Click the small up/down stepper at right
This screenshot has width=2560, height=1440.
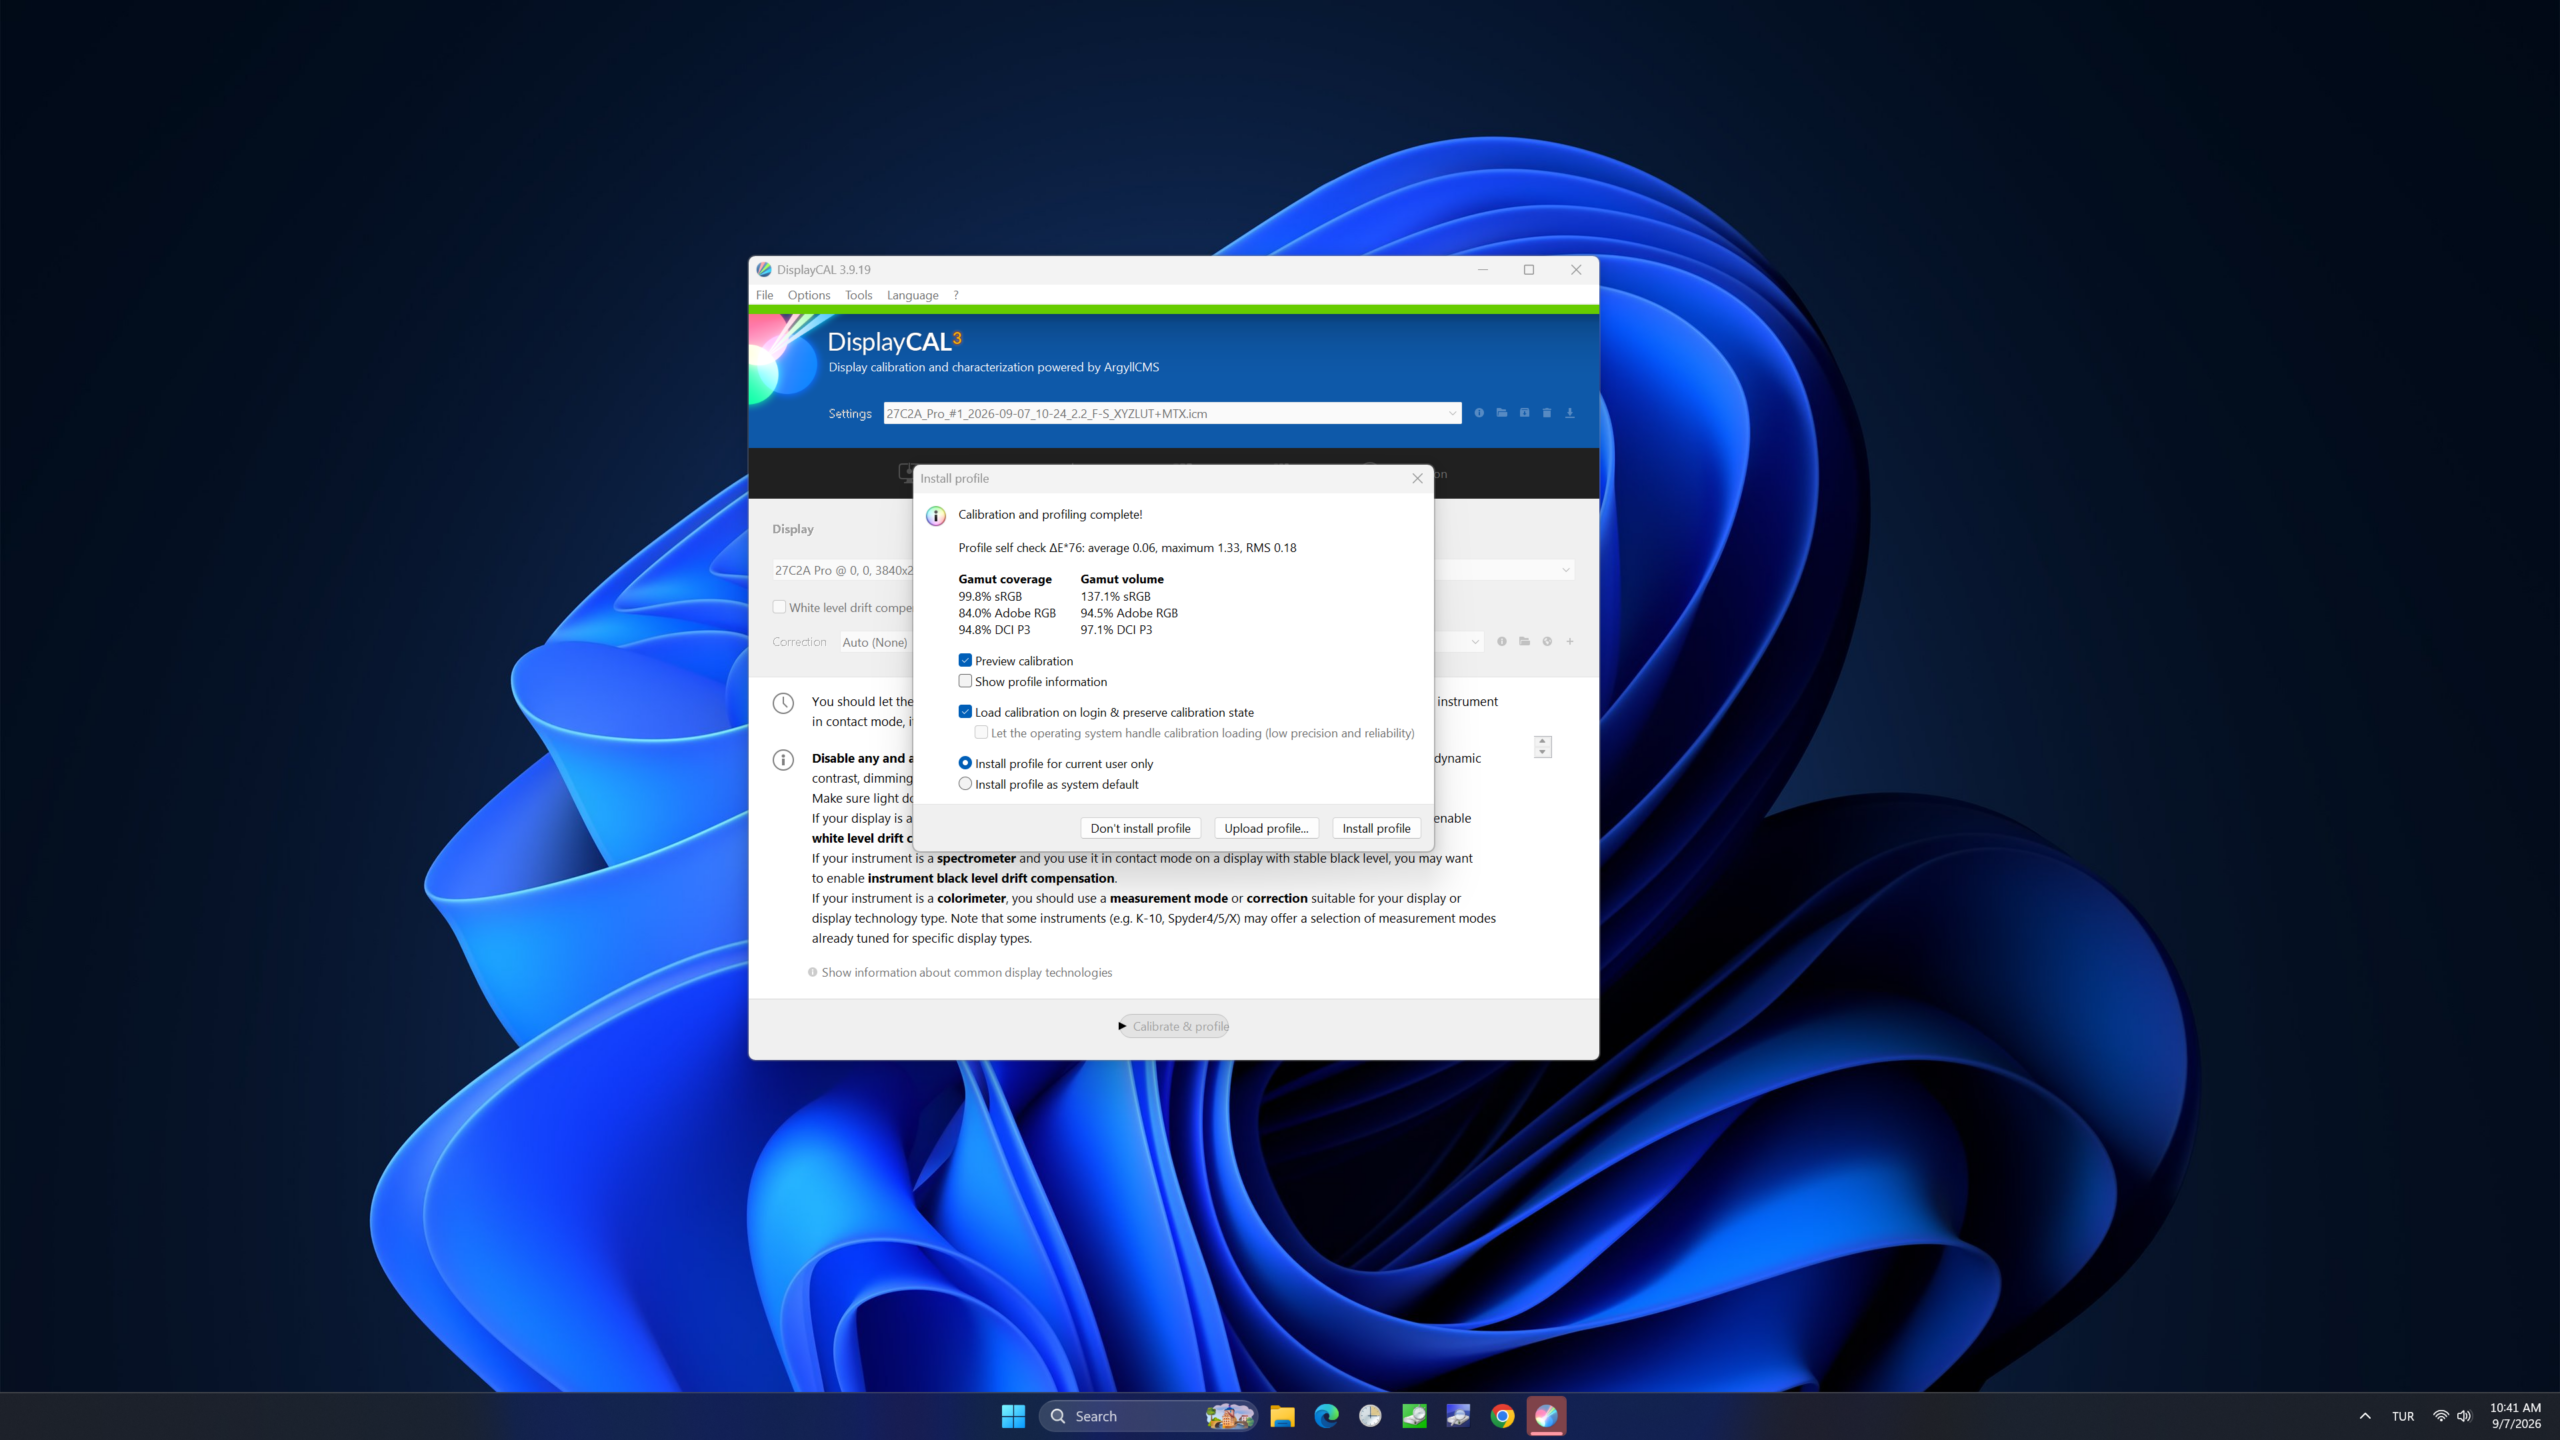pyautogui.click(x=1543, y=747)
